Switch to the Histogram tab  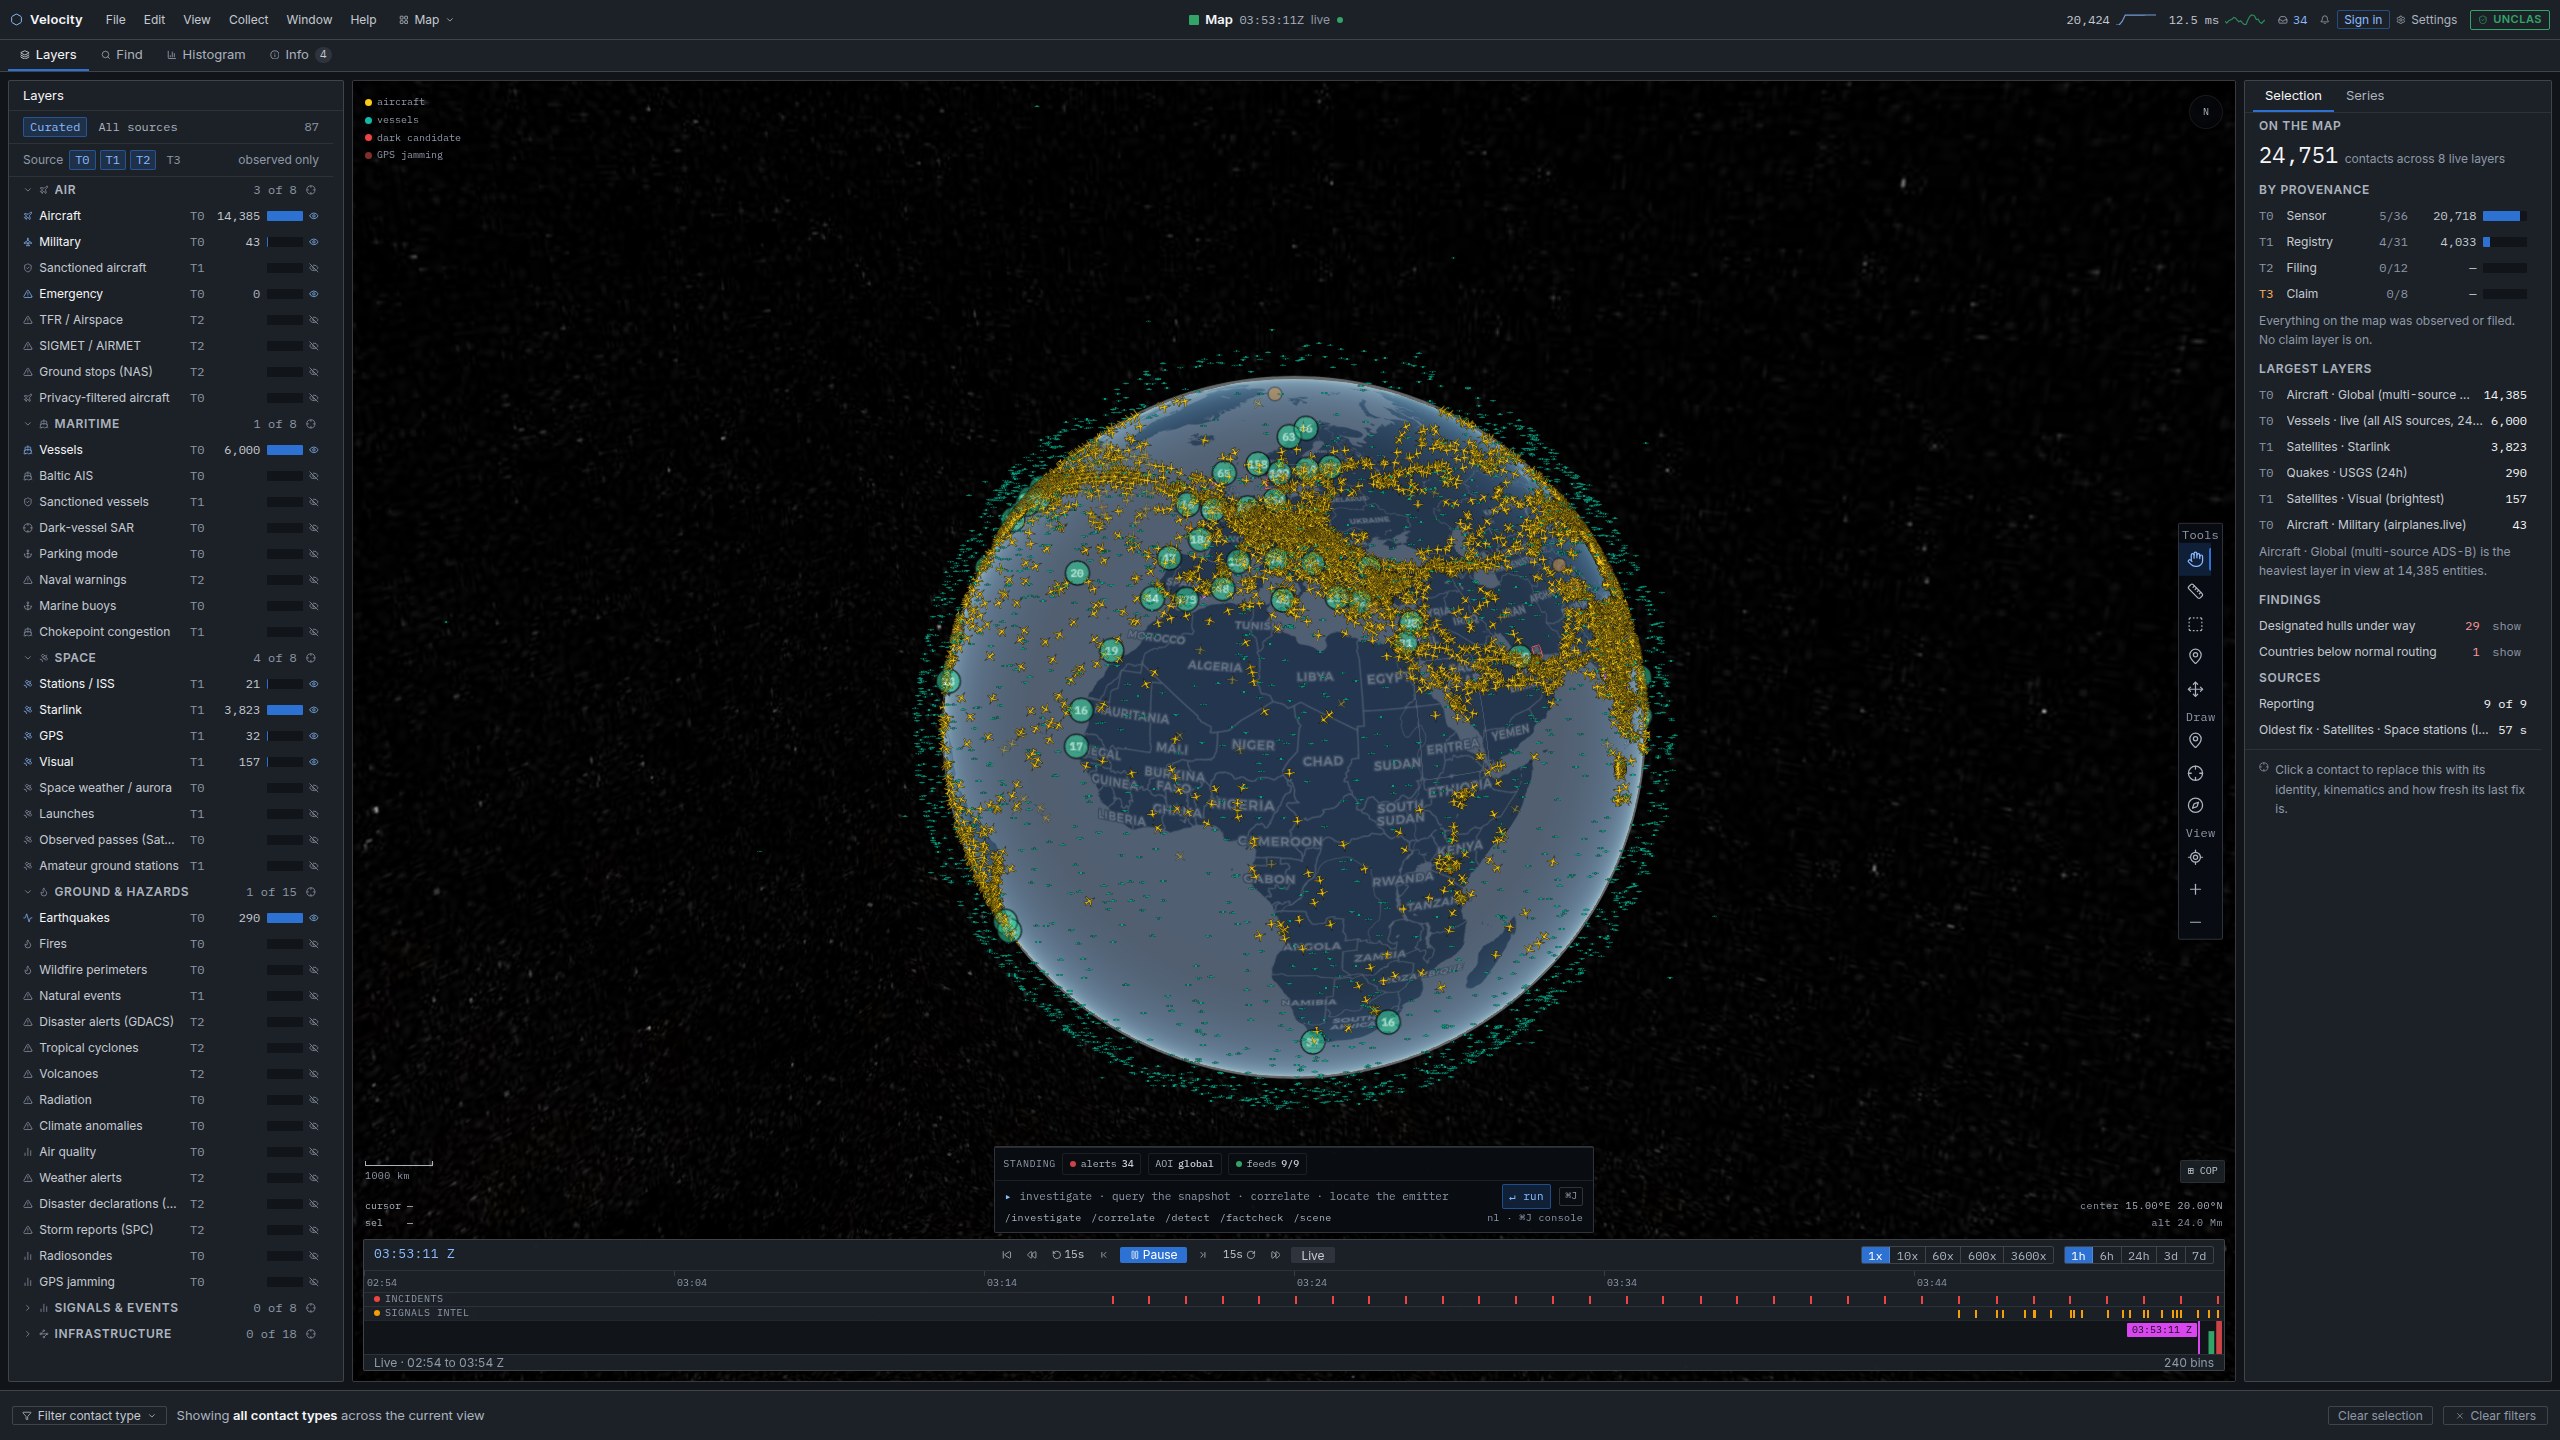(206, 55)
